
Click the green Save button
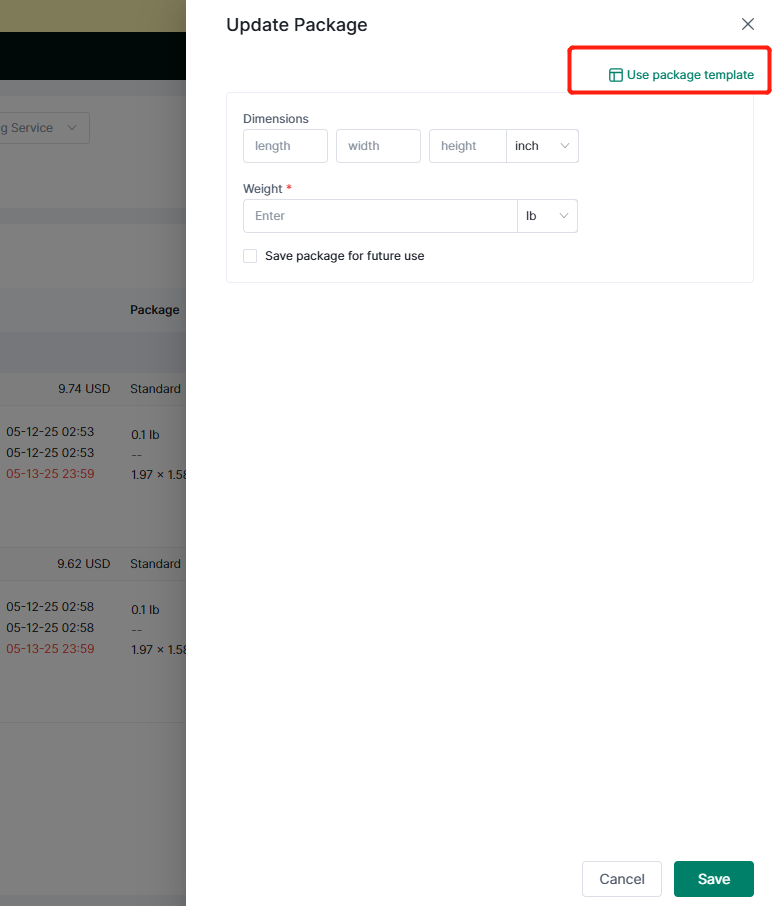pos(713,879)
